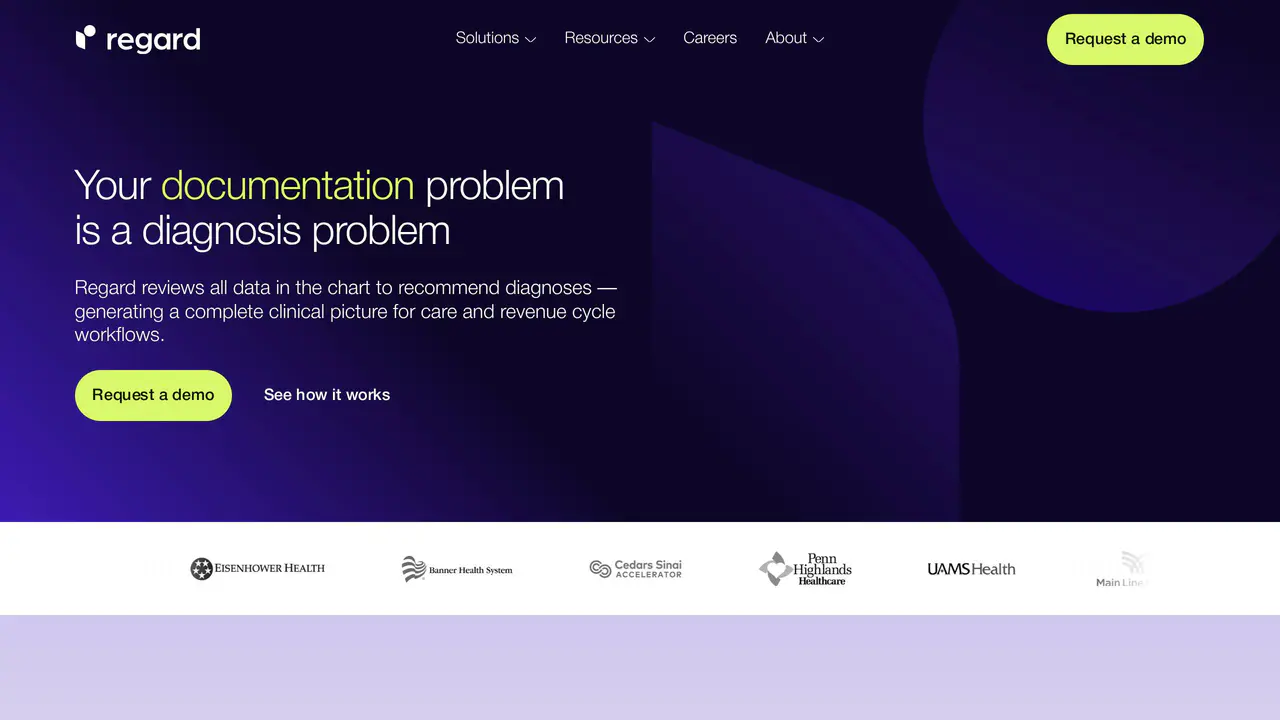Click the highlighted word documentation

[287, 186]
